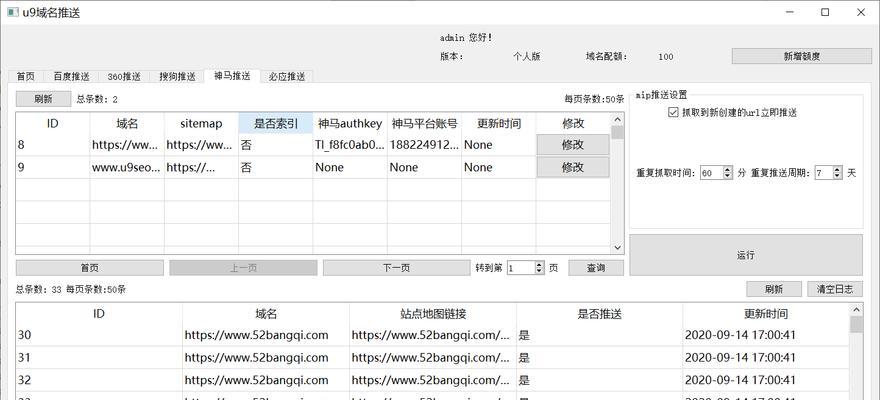Click the 神马authkey column header
Viewport: 880px width, 400px height.
[350, 123]
